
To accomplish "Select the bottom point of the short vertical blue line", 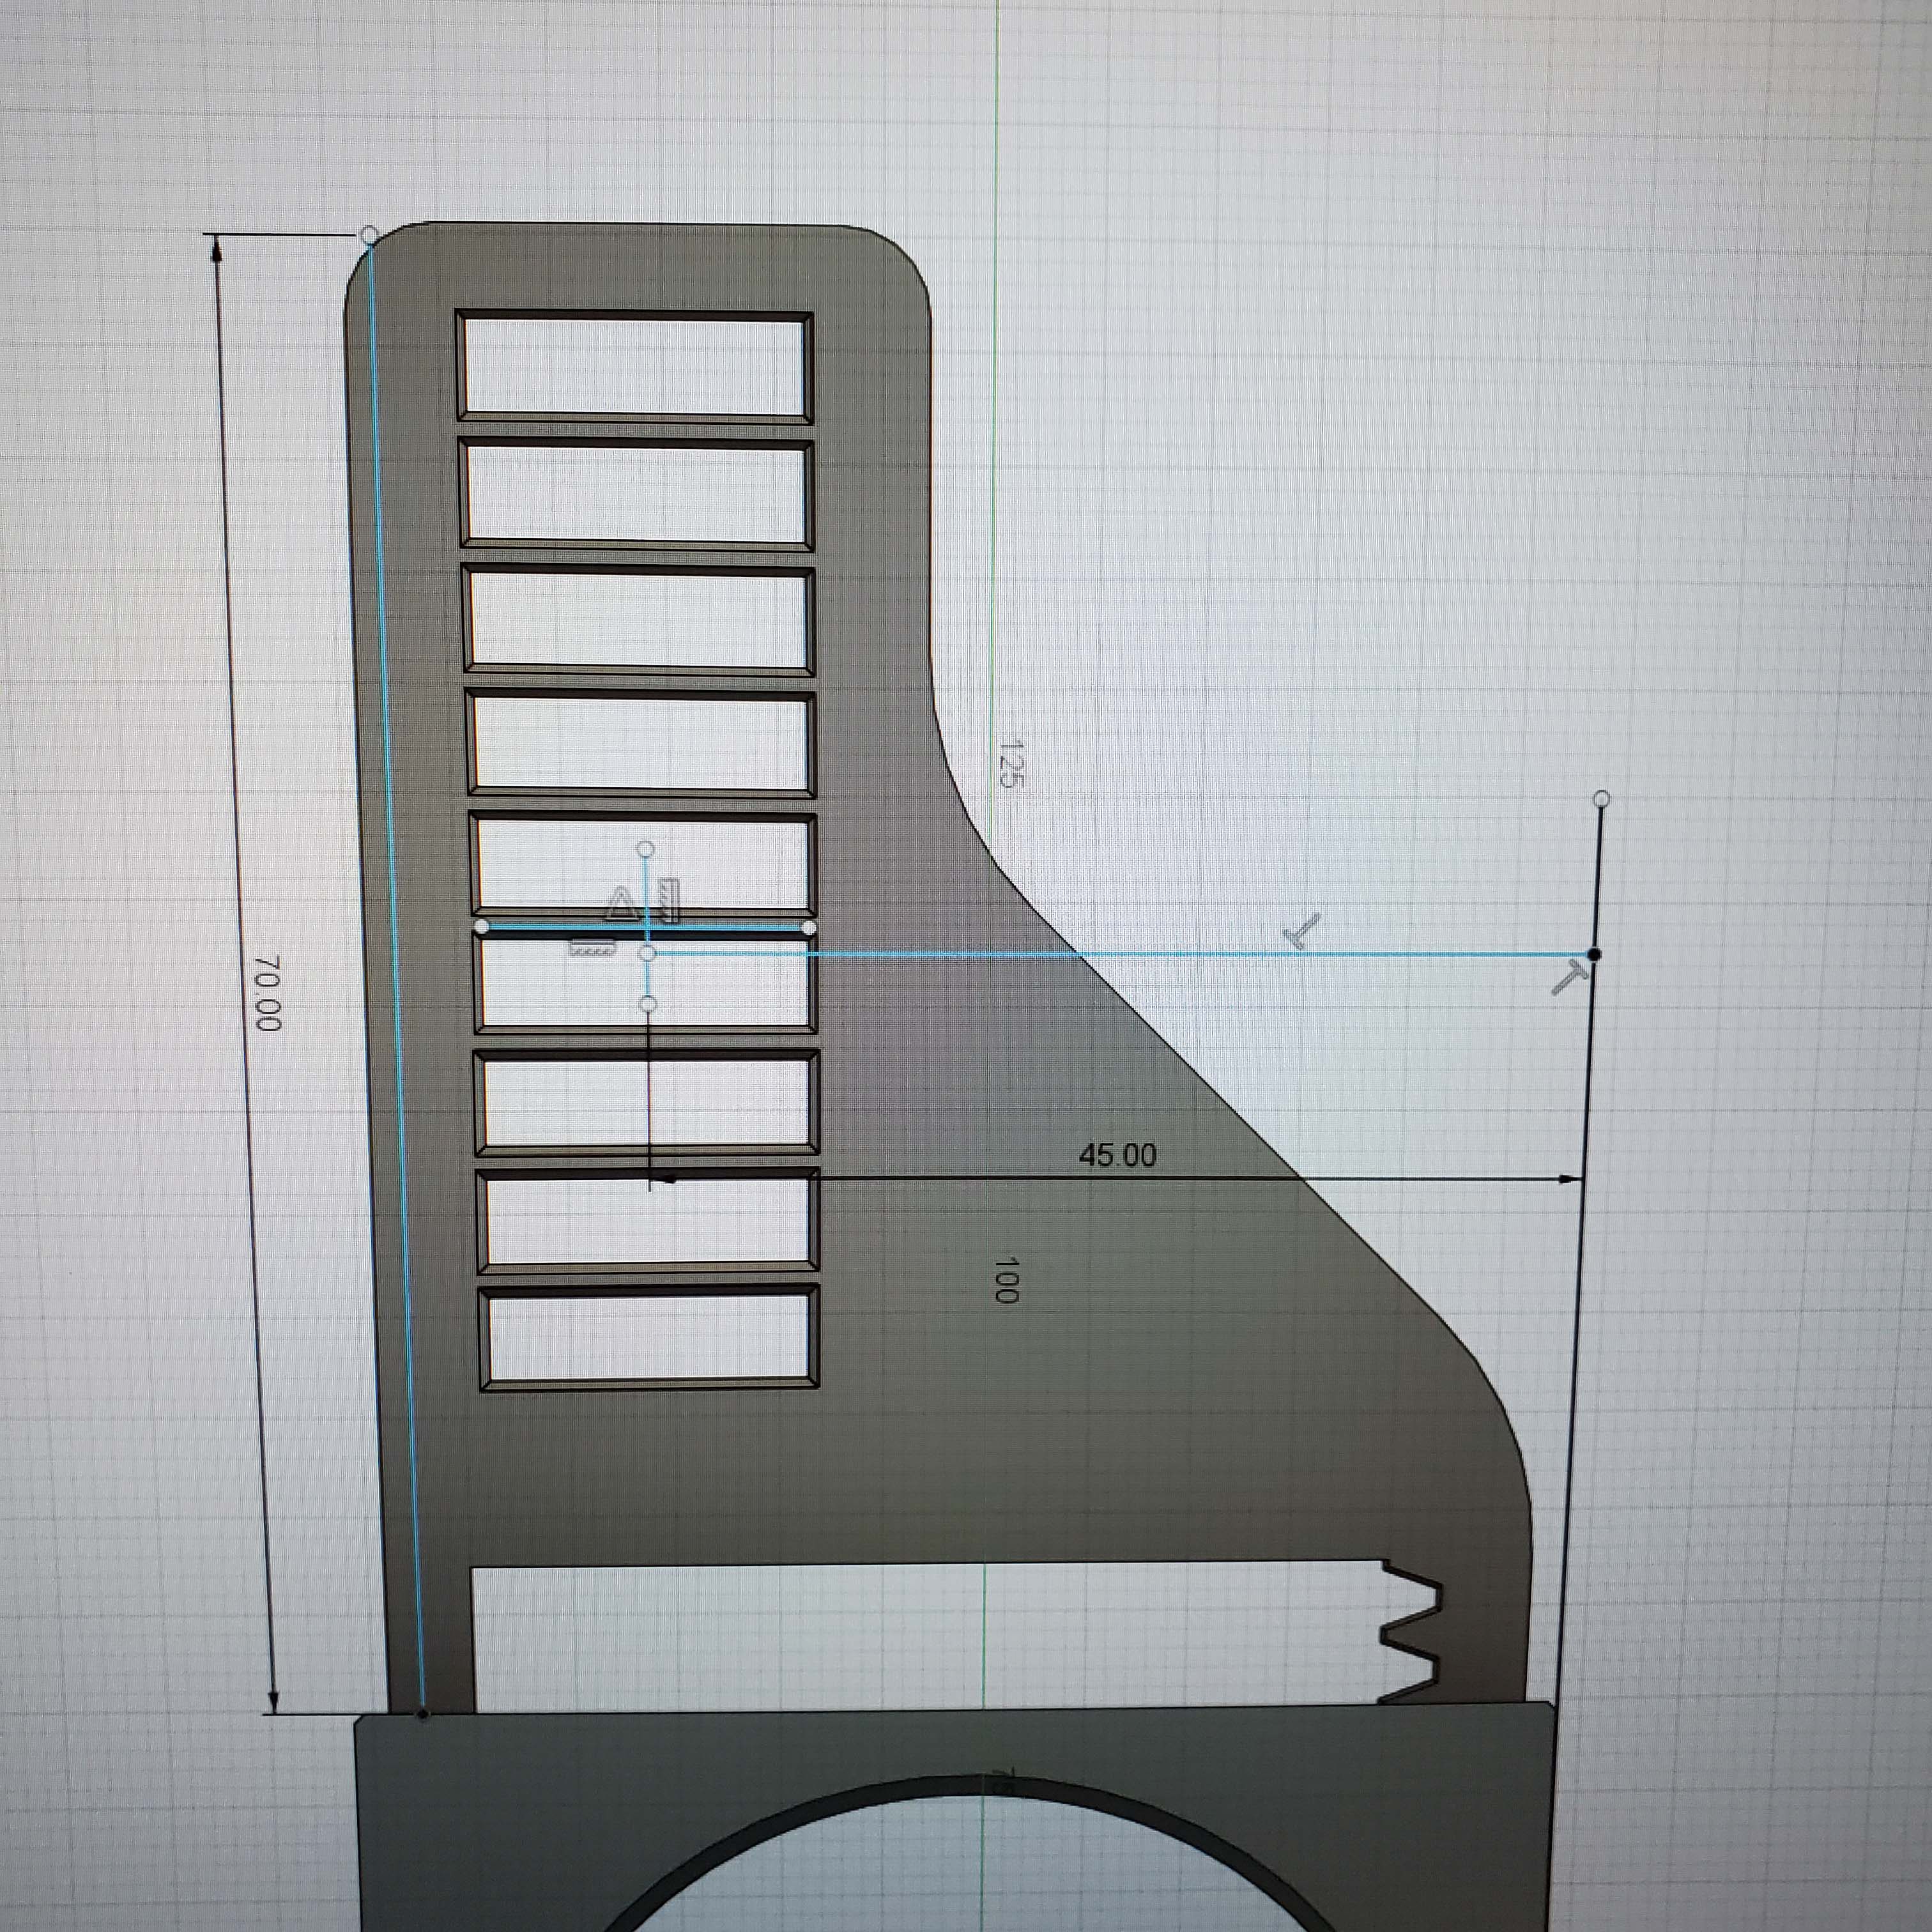I will coord(648,1003).
